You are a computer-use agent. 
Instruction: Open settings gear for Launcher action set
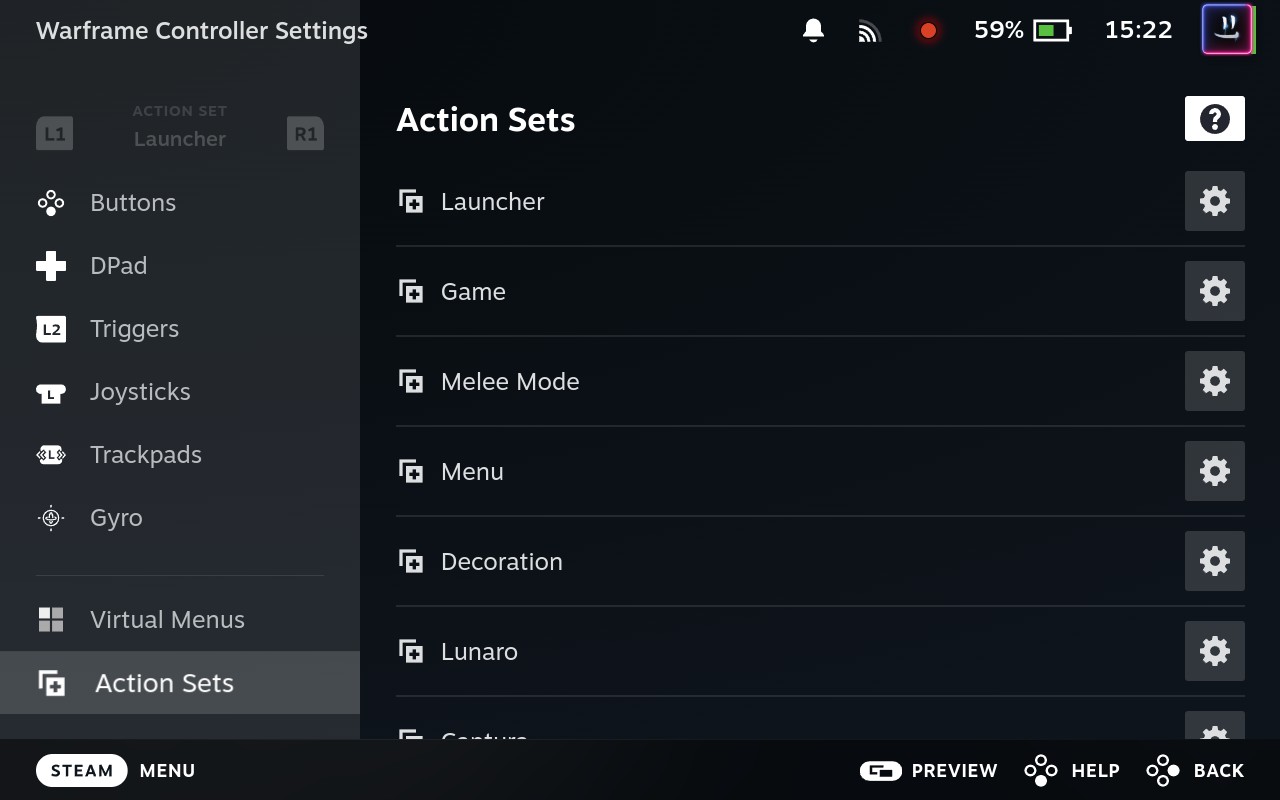coord(1214,201)
